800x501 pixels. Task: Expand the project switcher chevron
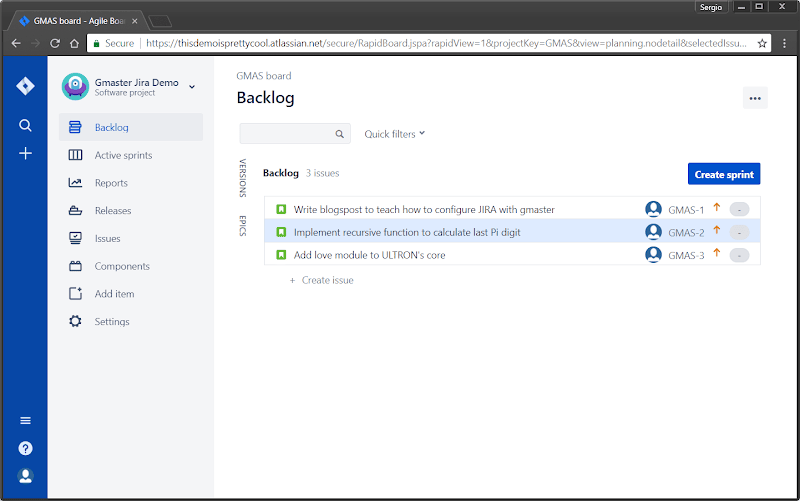(x=192, y=87)
